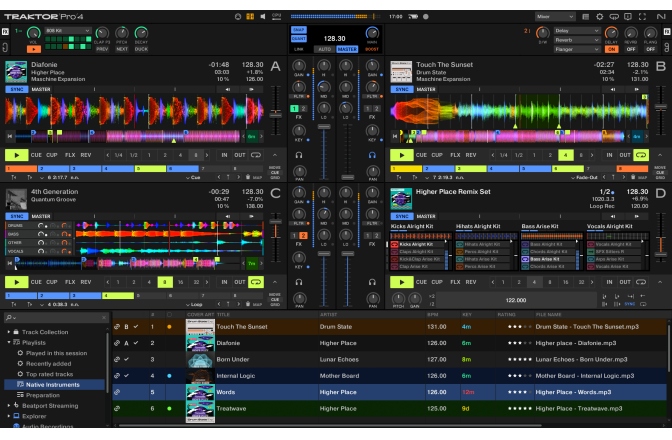Jump to track start on Deck A waveform
Image resolution: width=672 pixels, height=440 pixels.
[9, 136]
